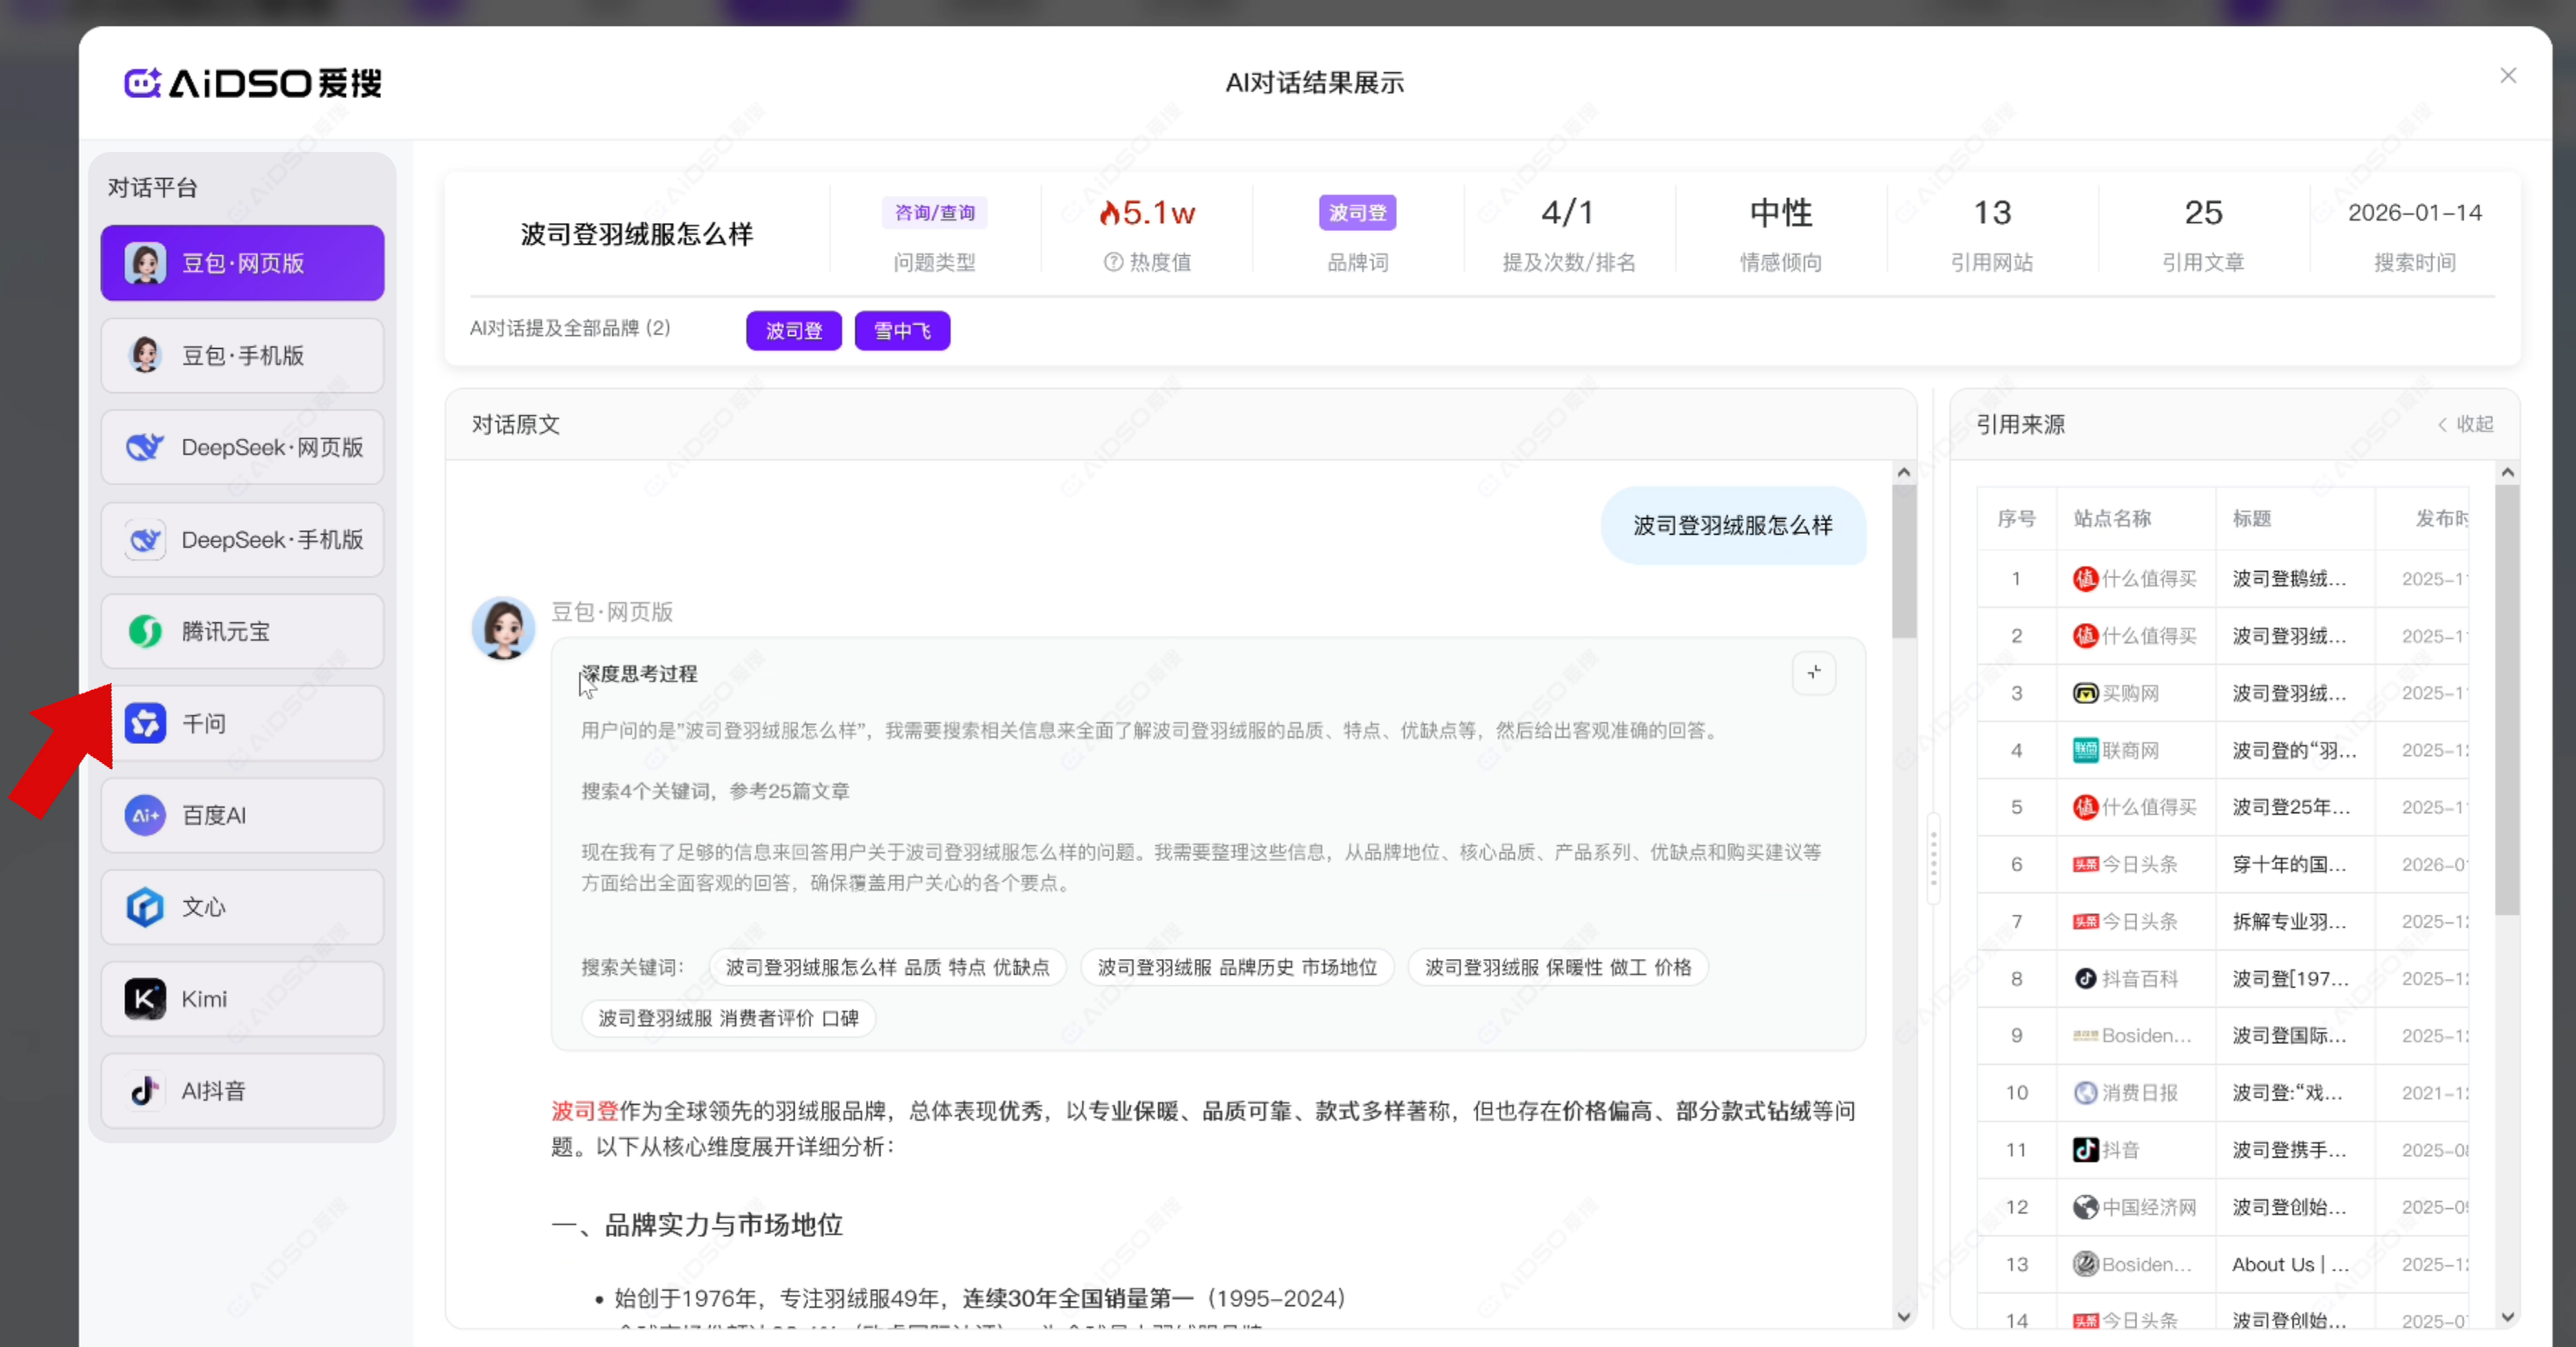The height and width of the screenshot is (1347, 2576).
Task: Switch to 豆包·网页版 tab
Action: point(242,263)
